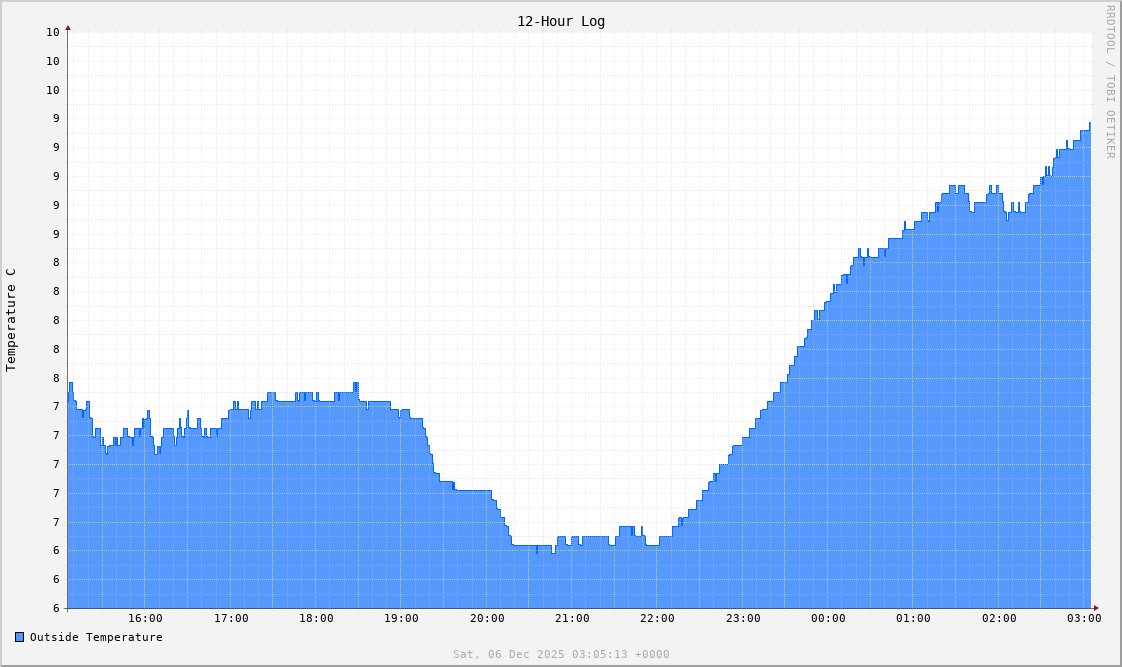Click the timestamp Sat, 06 Dec 2025
Screen dimensions: 1122x667
coord(562,654)
